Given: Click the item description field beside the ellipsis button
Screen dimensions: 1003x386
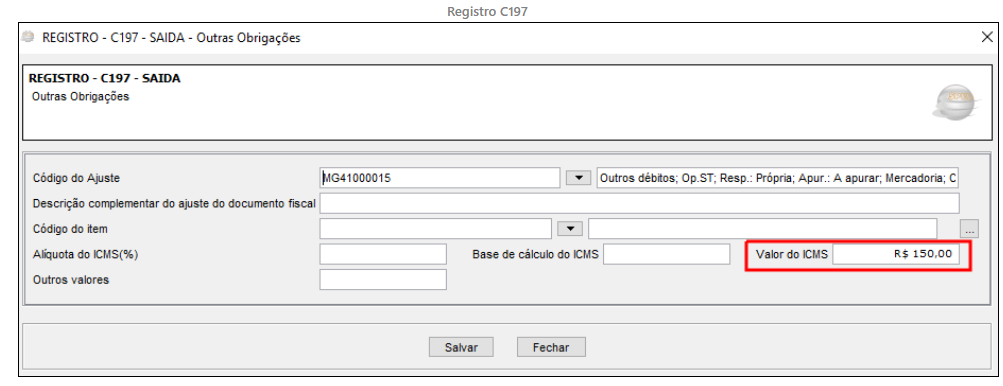Looking at the screenshot, I should coord(763,229).
